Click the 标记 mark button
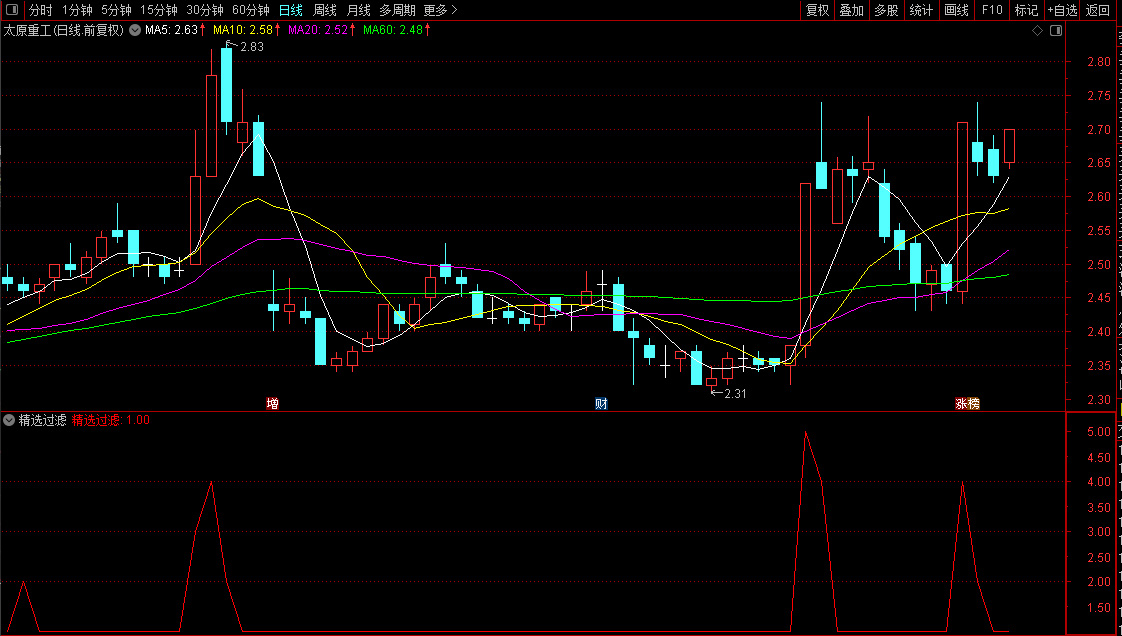1122x636 pixels. tap(1026, 10)
